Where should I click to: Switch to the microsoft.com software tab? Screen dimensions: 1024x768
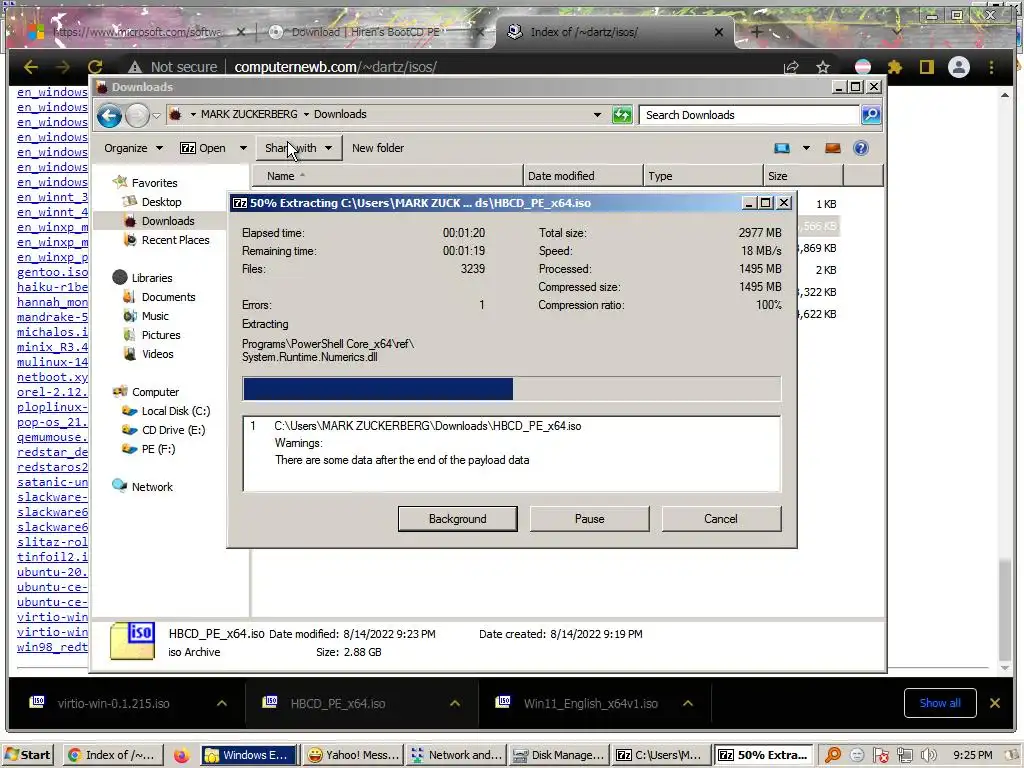pos(137,31)
